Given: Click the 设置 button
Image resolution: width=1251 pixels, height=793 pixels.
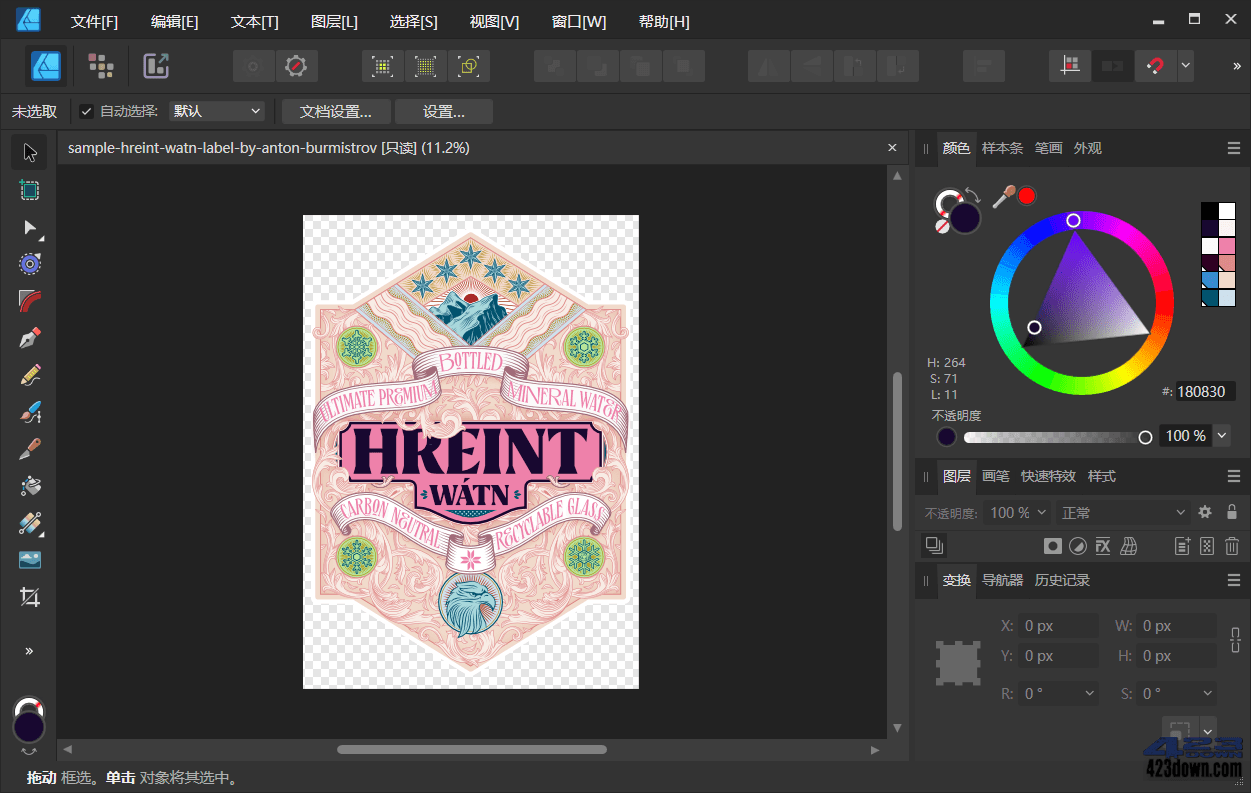Looking at the screenshot, I should 443,111.
